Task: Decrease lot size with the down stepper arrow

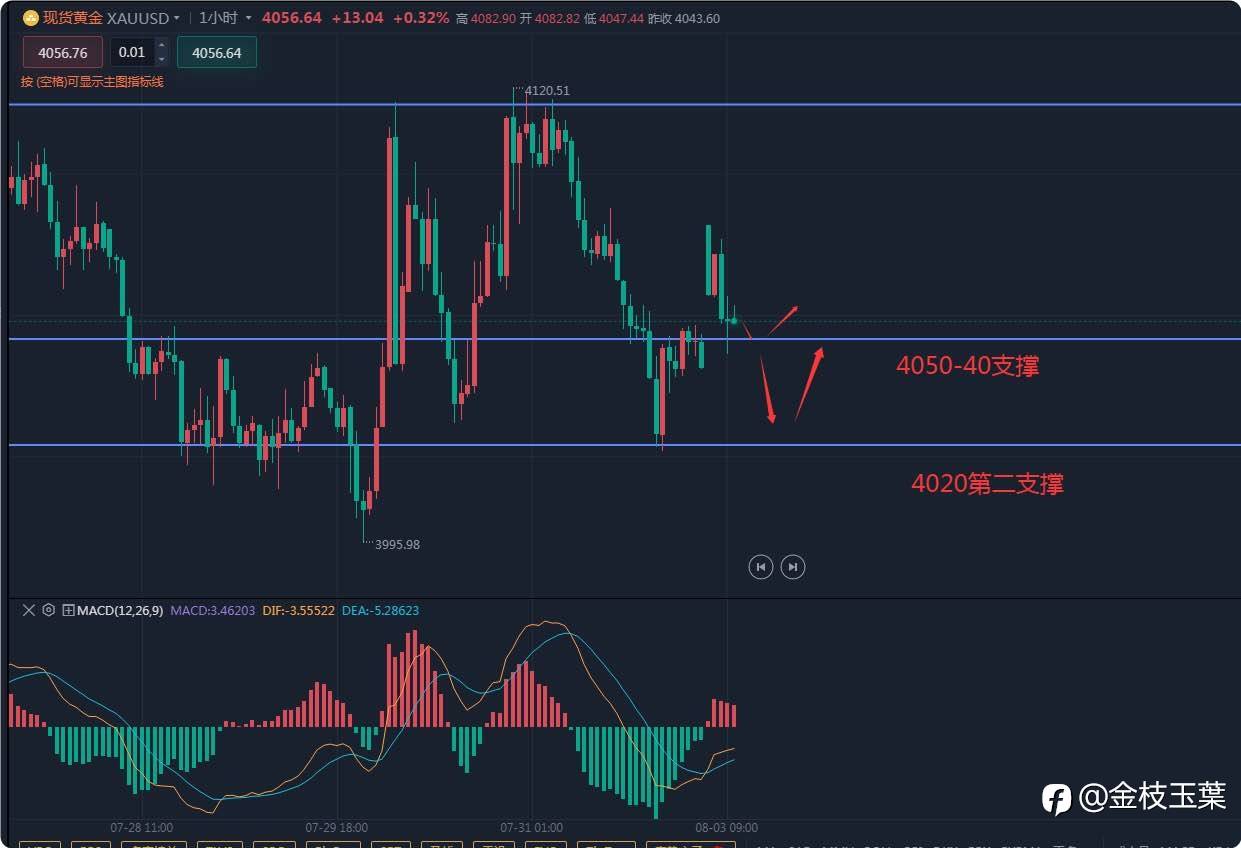Action: (x=162, y=59)
